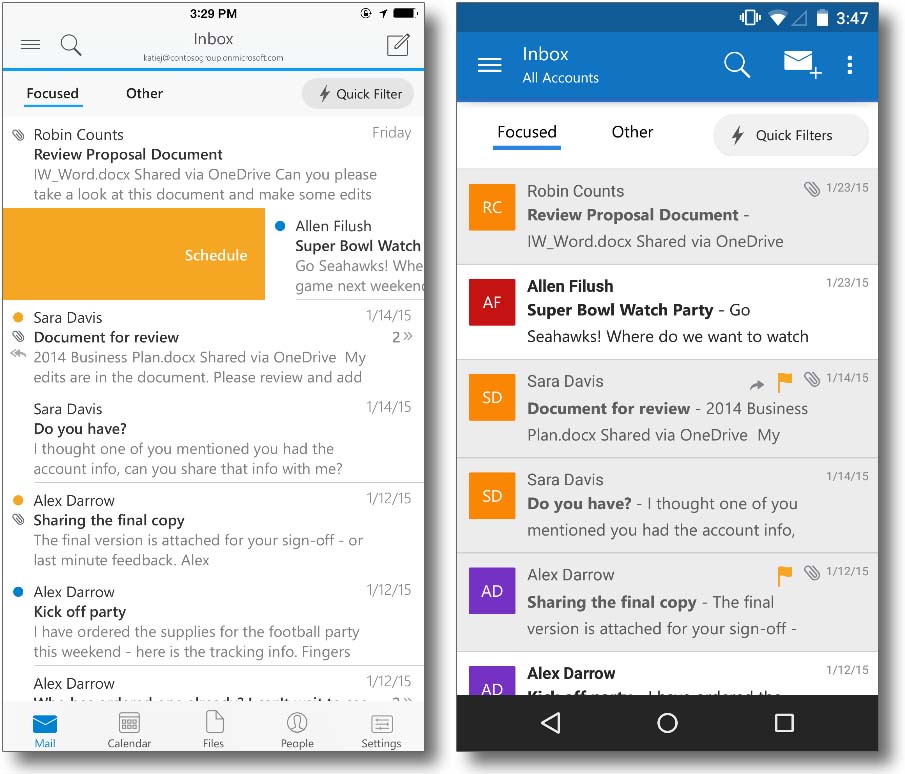
Task: Open Files tab in iOS bottom bar
Action: (x=214, y=730)
